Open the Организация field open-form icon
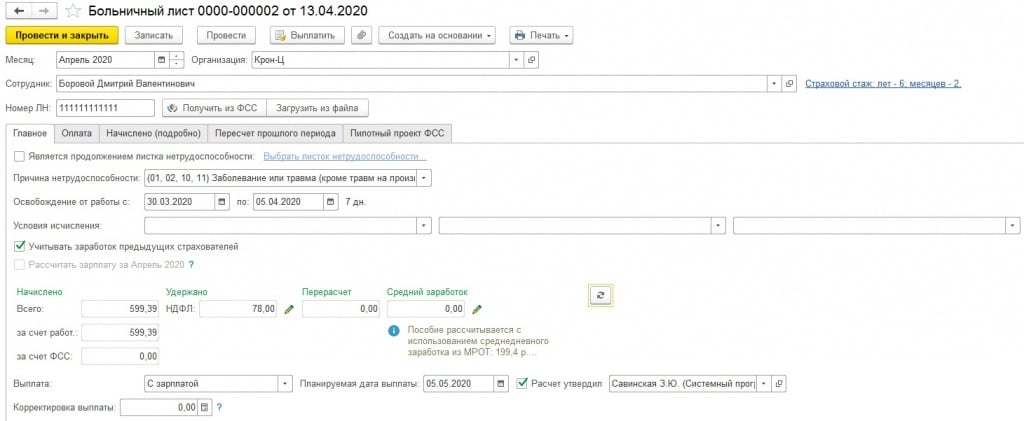1024x421 pixels. click(531, 60)
